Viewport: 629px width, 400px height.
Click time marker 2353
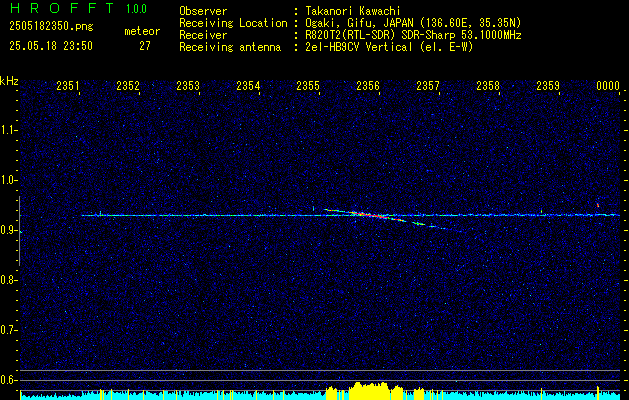(188, 85)
